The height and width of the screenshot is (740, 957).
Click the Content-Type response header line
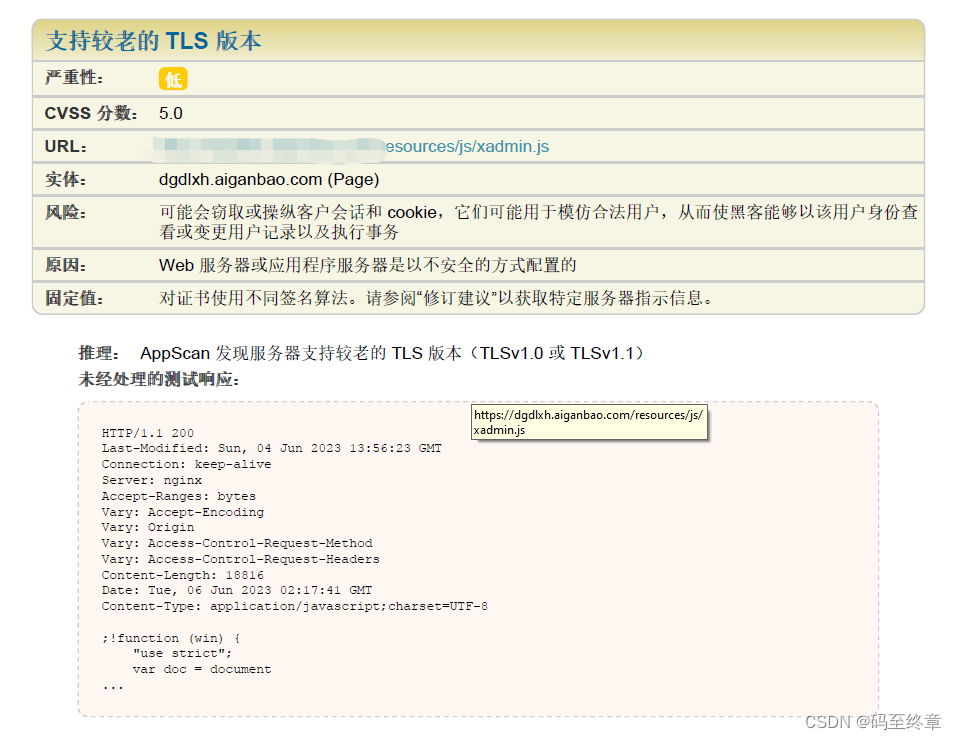coord(294,606)
